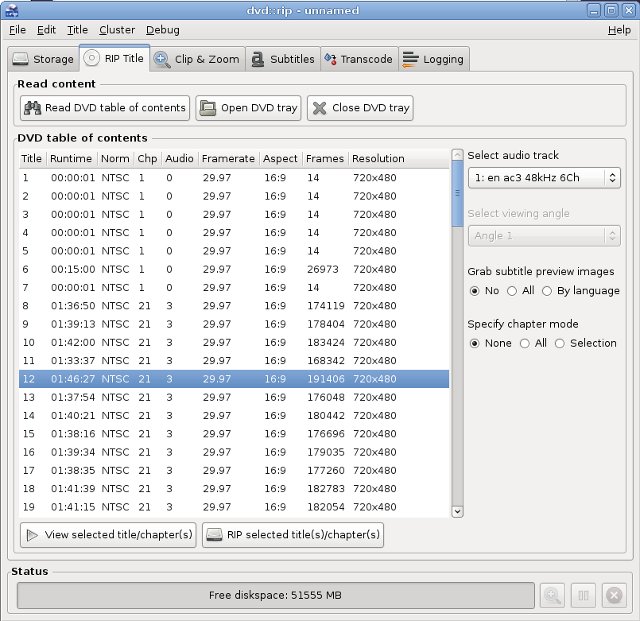Click the scrollbar down arrow

pos(458,512)
